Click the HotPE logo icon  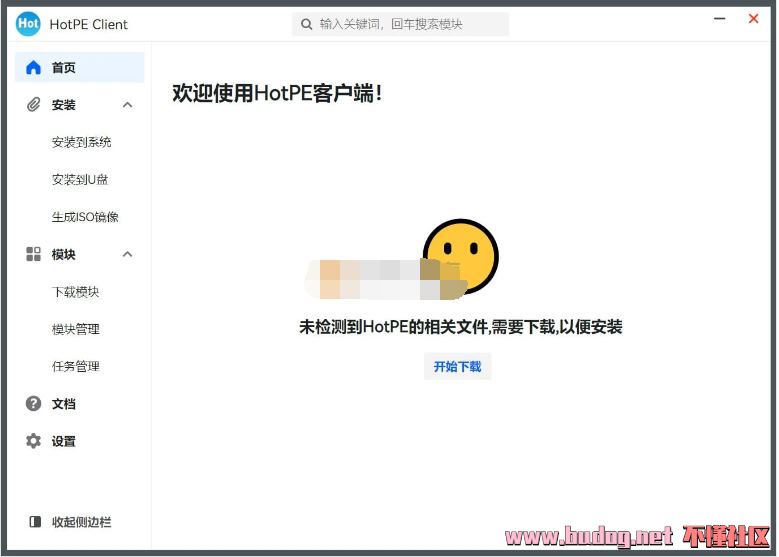[28, 24]
